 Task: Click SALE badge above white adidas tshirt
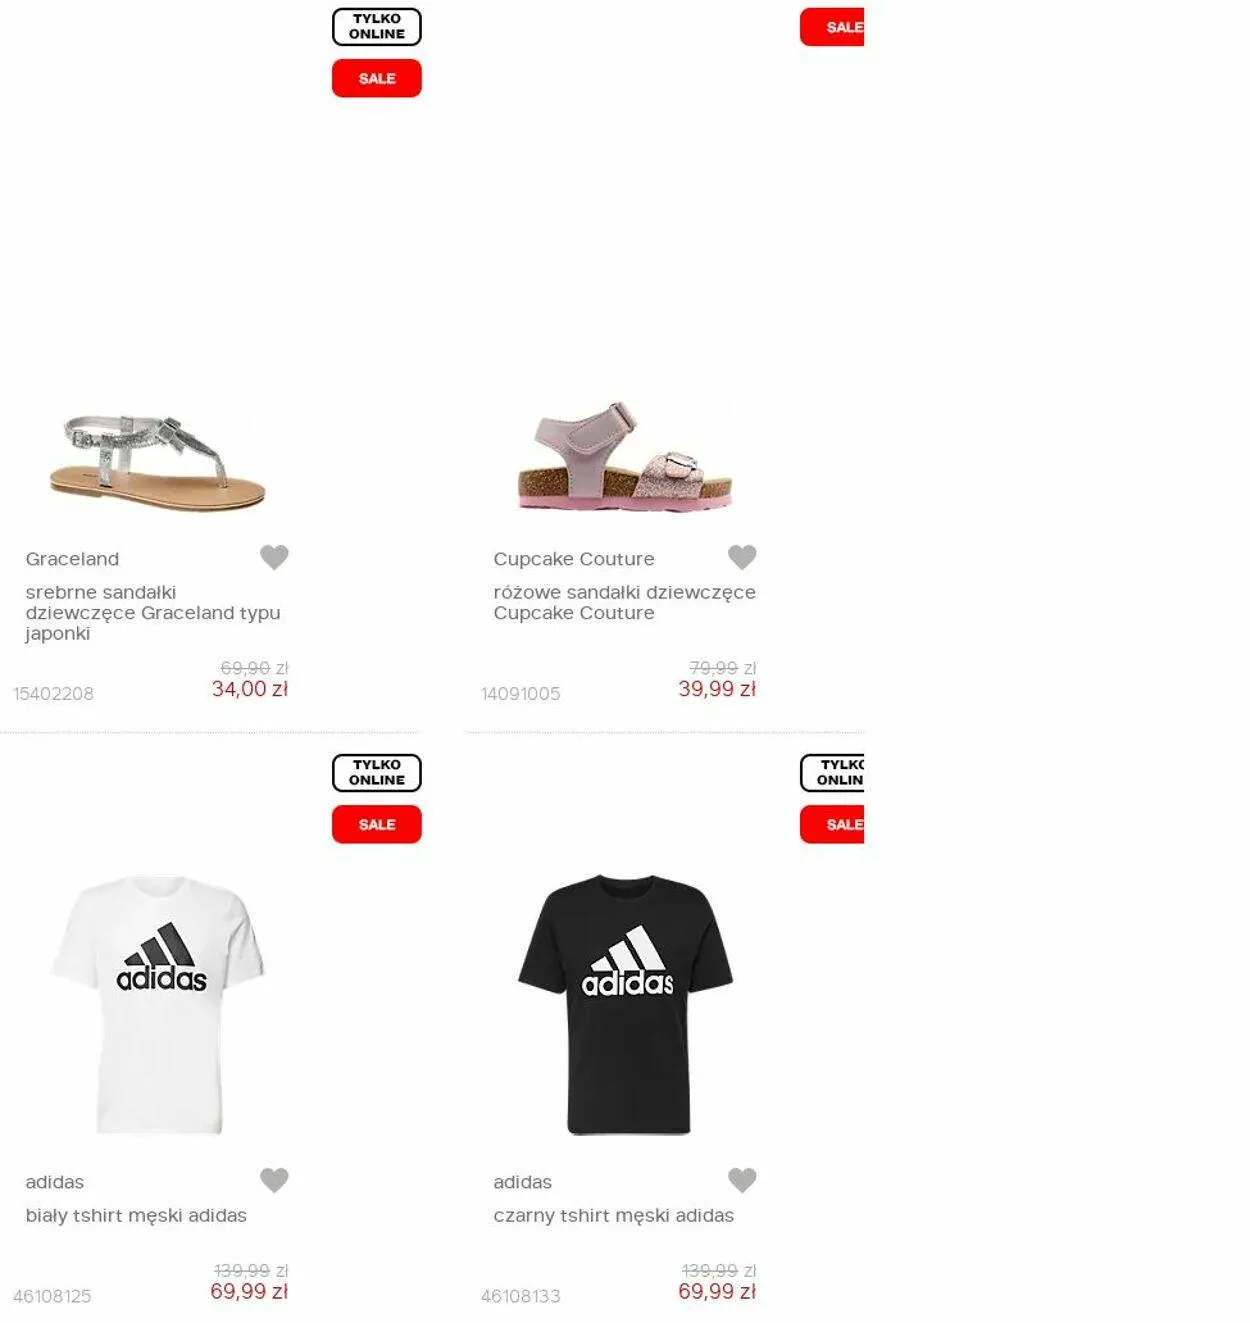pos(377,824)
